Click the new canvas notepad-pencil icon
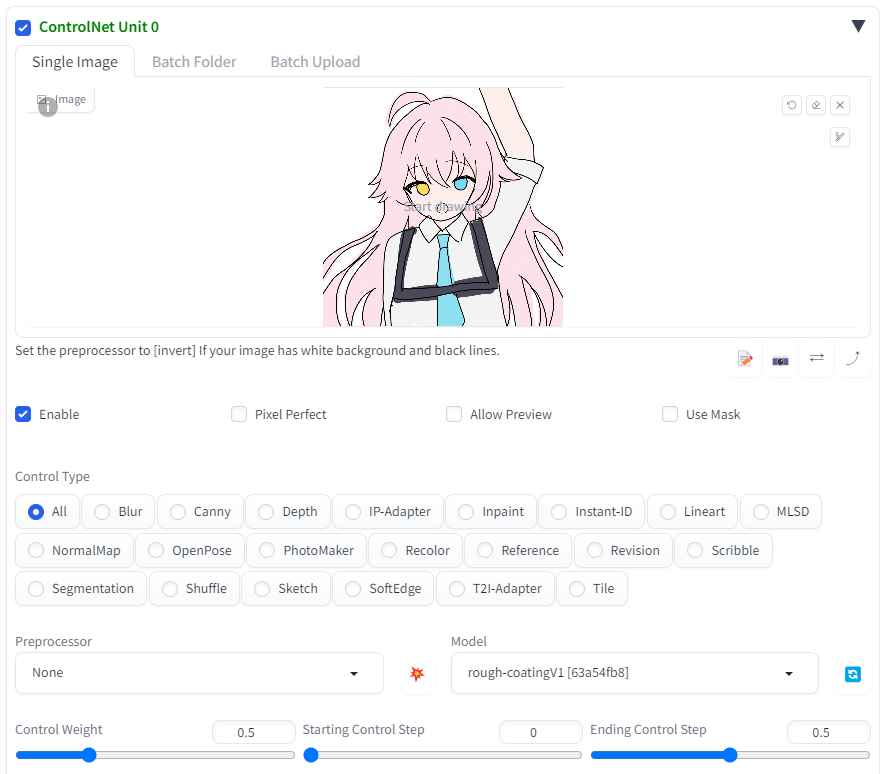This screenshot has width=891, height=774. click(x=745, y=359)
